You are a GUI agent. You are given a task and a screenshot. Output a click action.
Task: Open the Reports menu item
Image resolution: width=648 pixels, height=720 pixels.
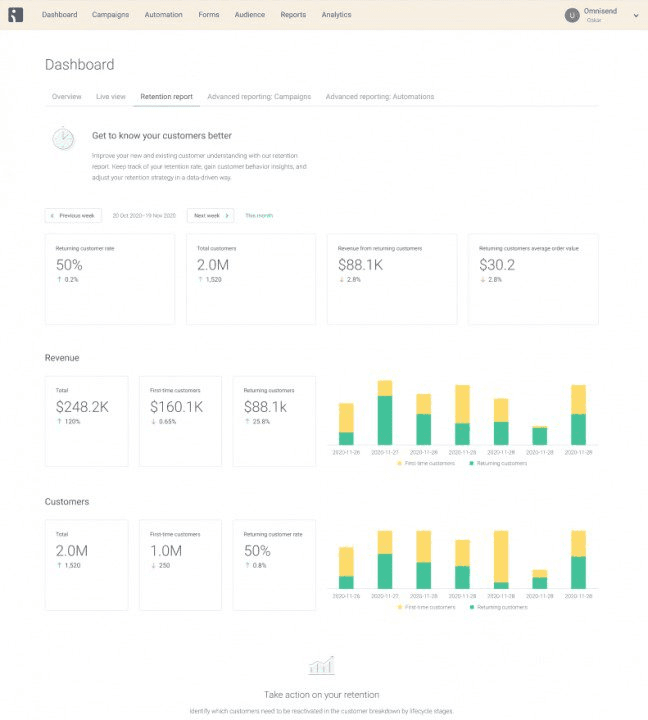[293, 15]
